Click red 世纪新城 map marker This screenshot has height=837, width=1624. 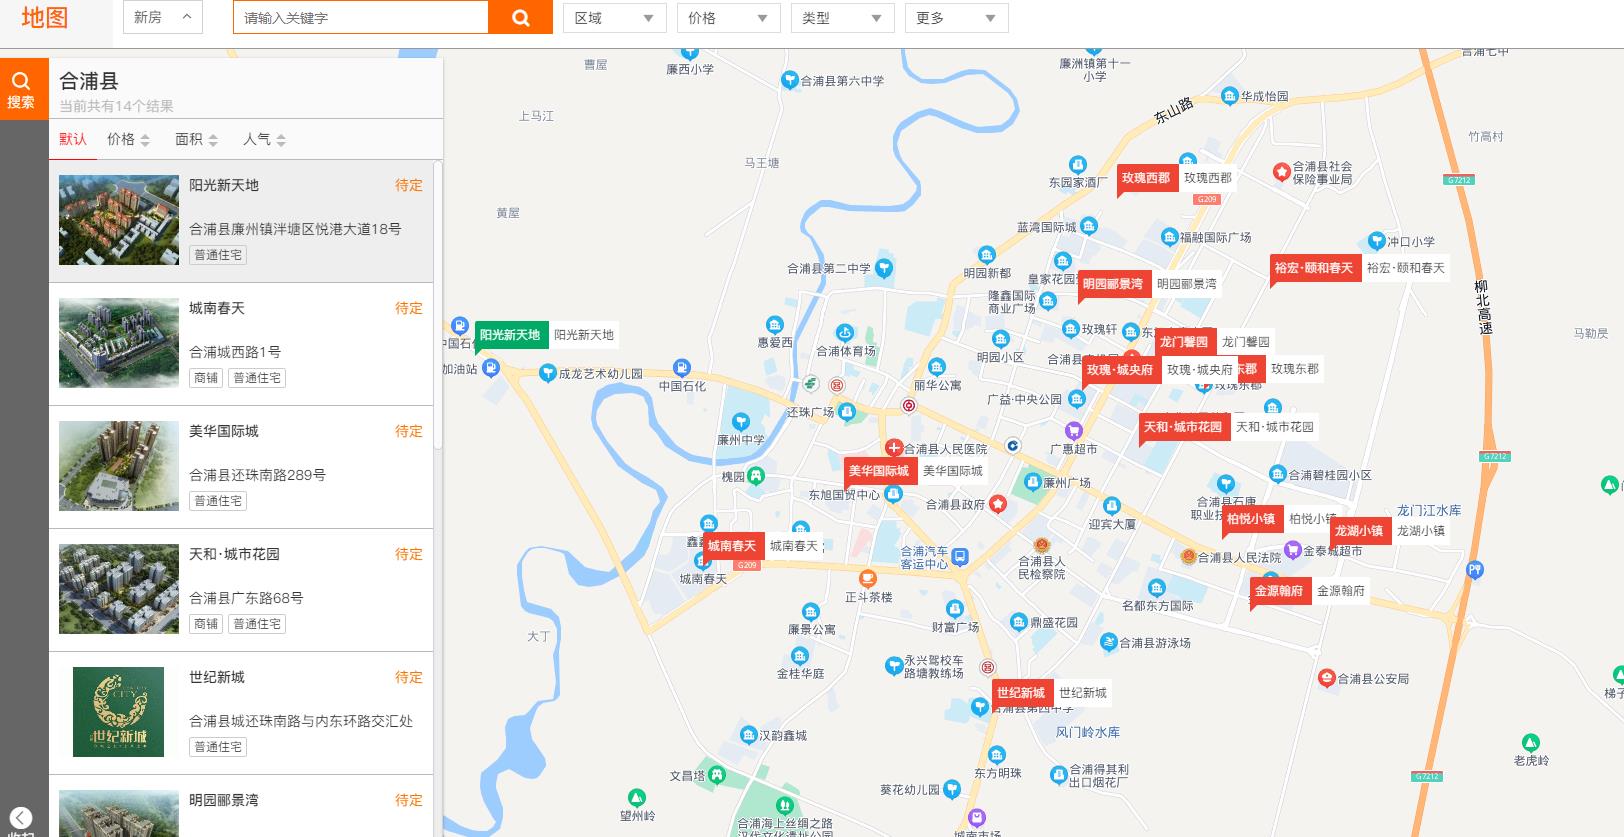point(1021,694)
